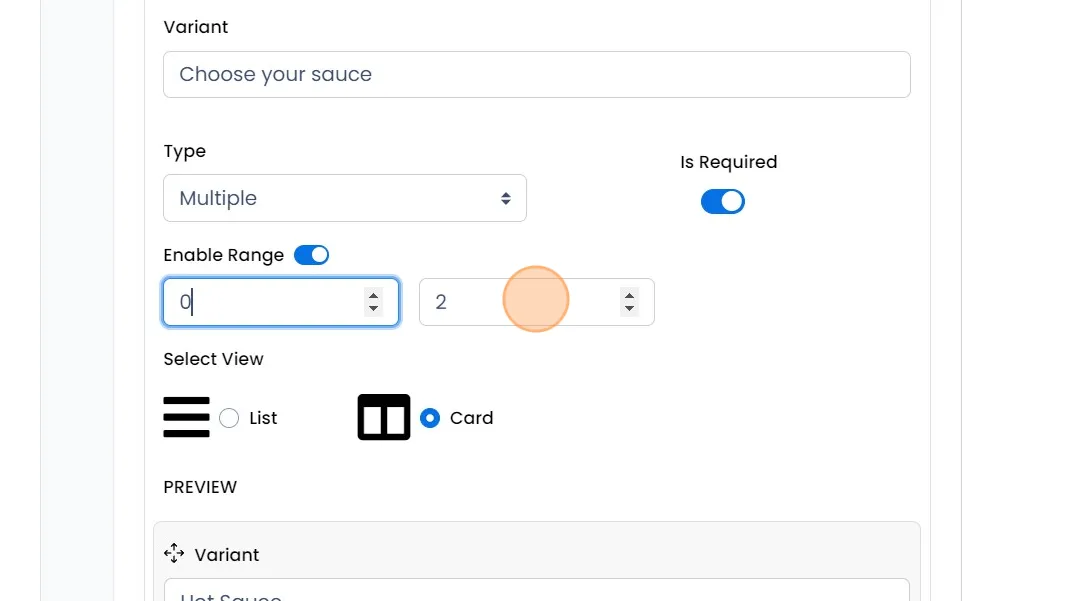Decrease the maximum range down arrow
This screenshot has height=601, width=1075.
pyautogui.click(x=629, y=308)
